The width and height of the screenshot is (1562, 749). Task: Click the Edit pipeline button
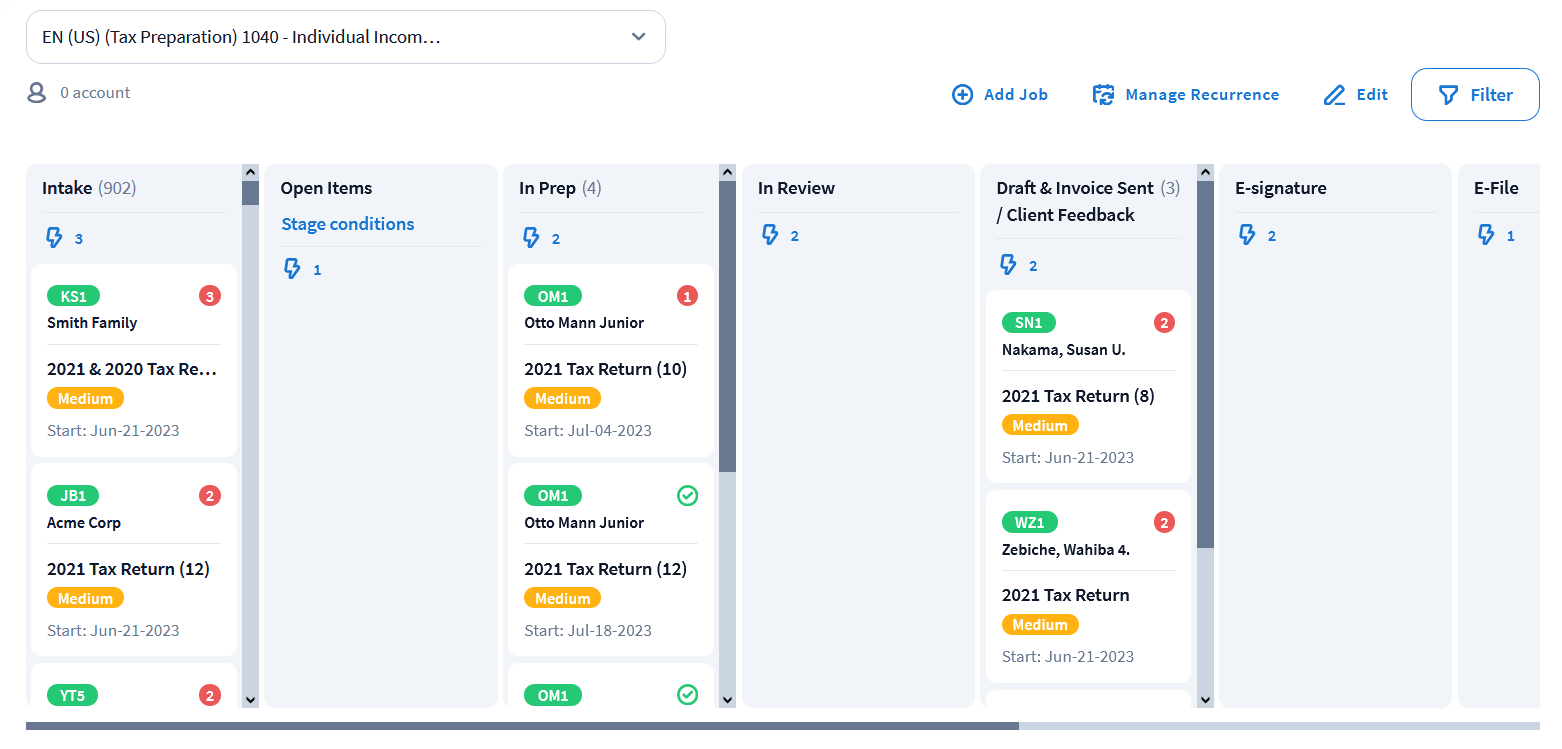coord(1355,95)
